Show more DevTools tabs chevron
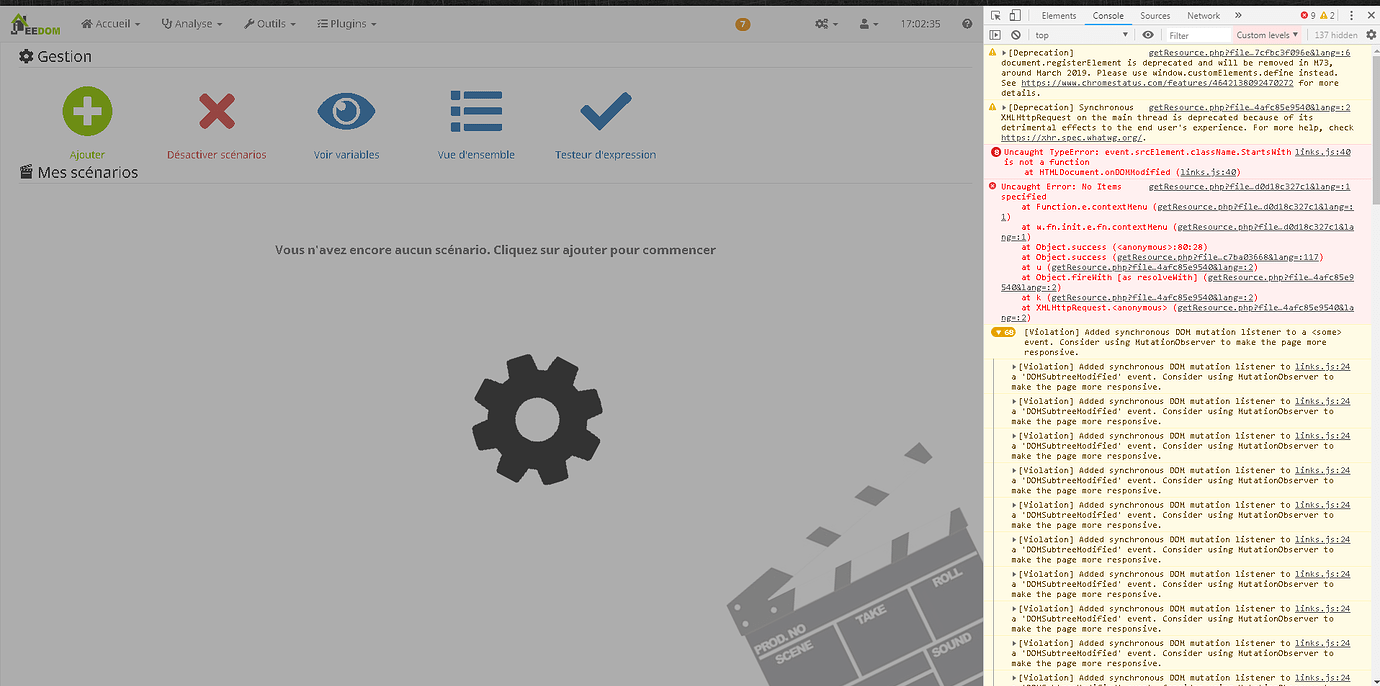The width and height of the screenshot is (1380, 686). tap(1238, 16)
